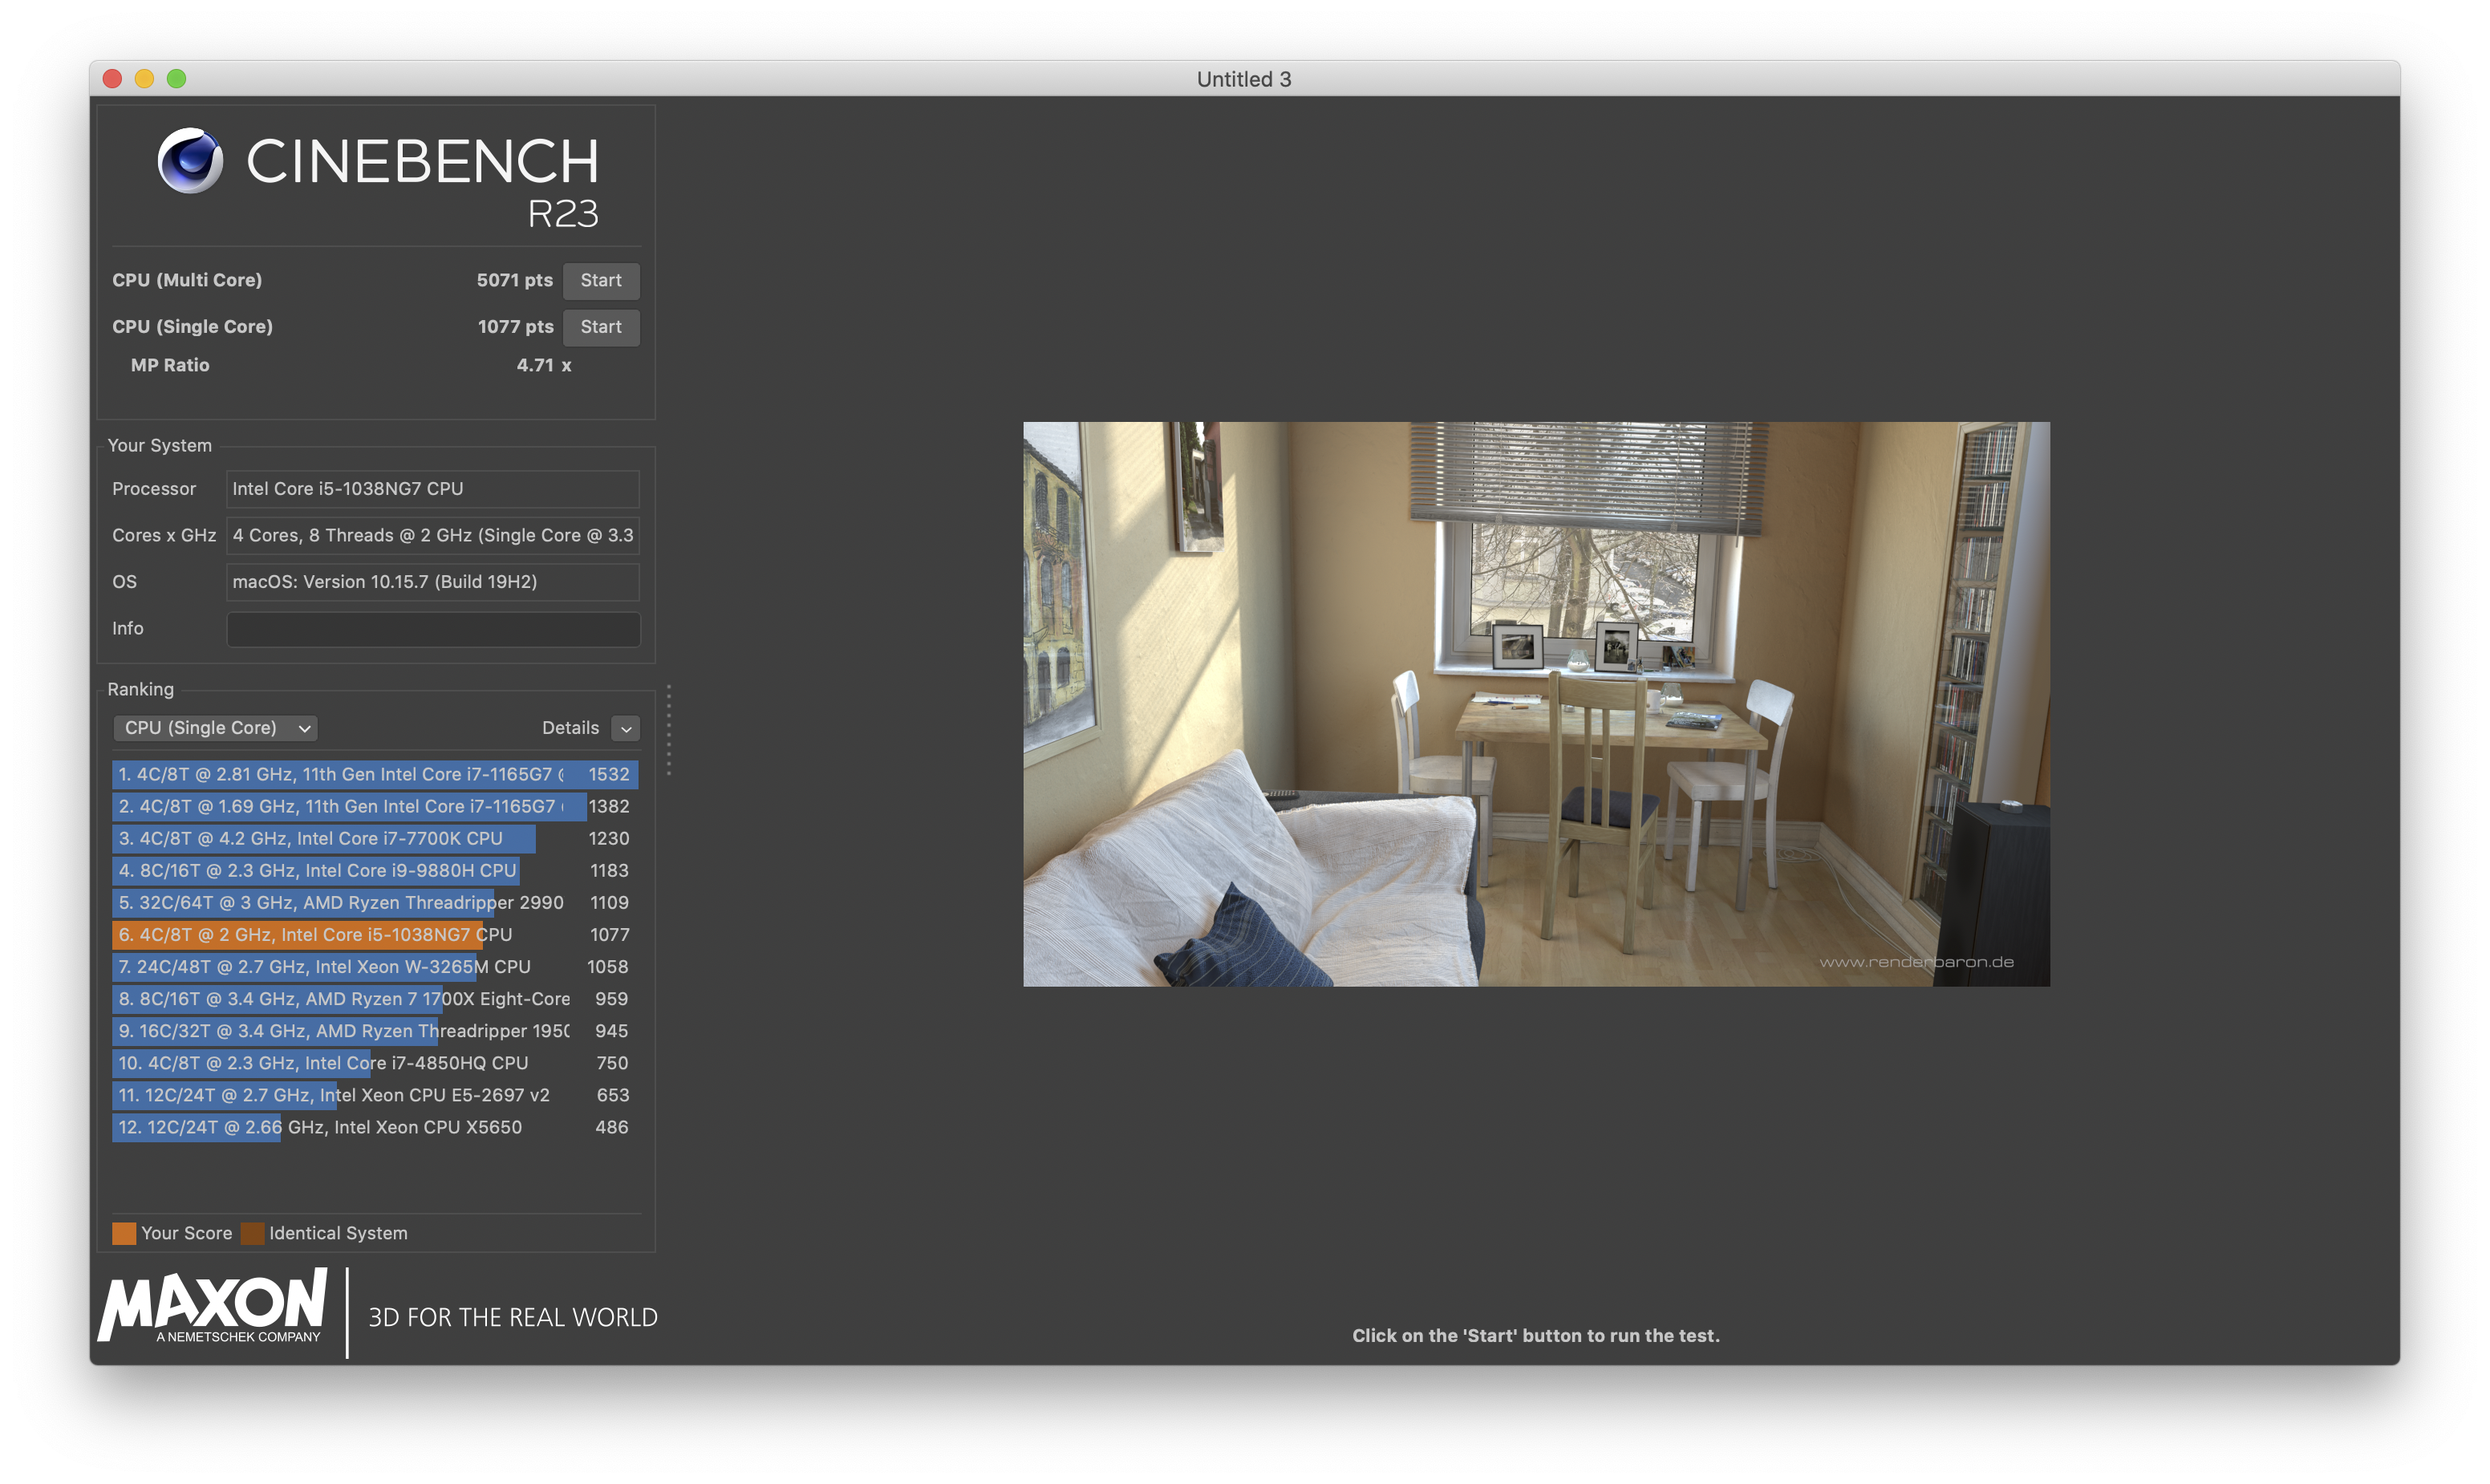The width and height of the screenshot is (2490, 1484).
Task: Expand the Details dropdown arrow
Action: click(x=626, y=729)
